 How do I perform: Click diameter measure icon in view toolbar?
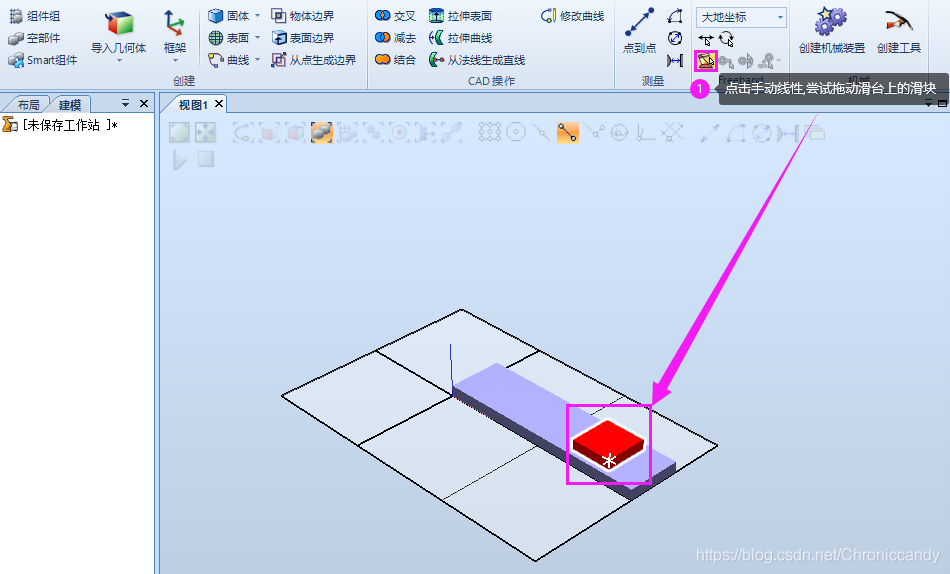click(762, 133)
